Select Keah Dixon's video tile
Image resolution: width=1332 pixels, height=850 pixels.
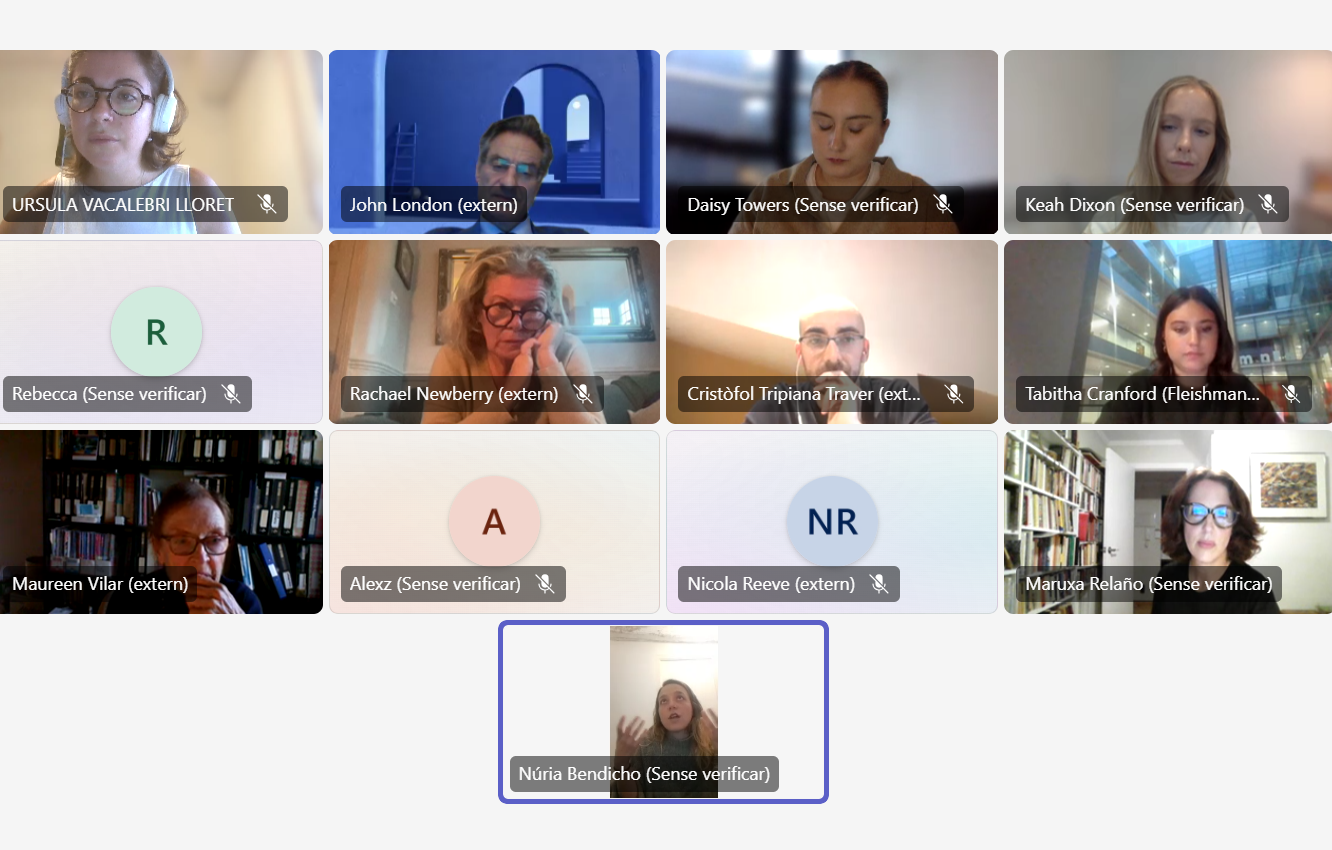coord(1168,142)
